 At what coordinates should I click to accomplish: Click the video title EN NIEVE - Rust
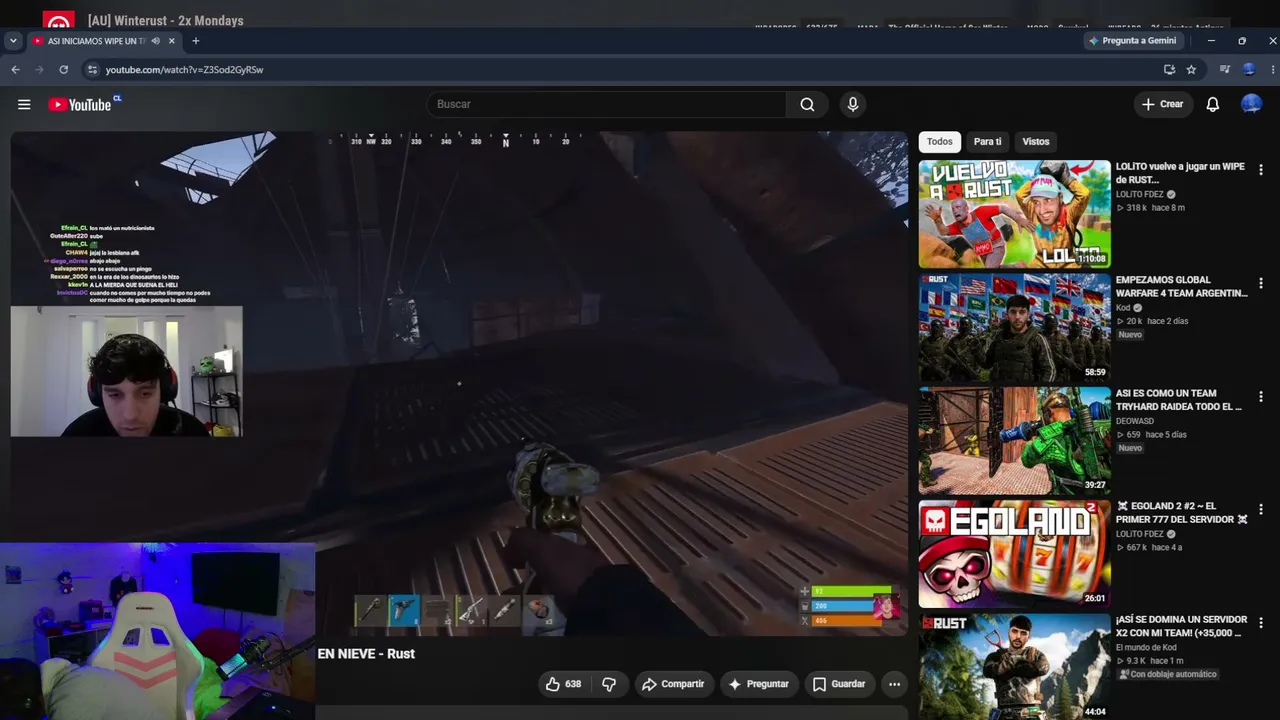pyautogui.click(x=366, y=654)
